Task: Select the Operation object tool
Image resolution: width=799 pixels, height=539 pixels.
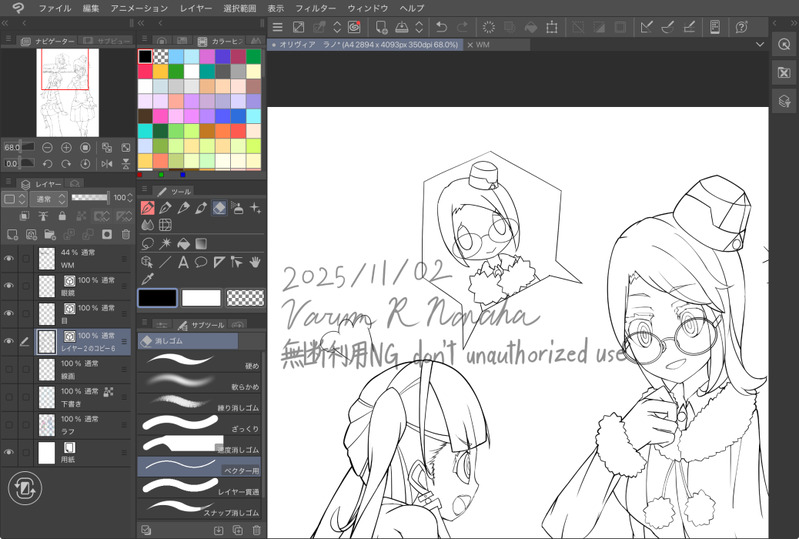Action: pyautogui.click(x=148, y=262)
